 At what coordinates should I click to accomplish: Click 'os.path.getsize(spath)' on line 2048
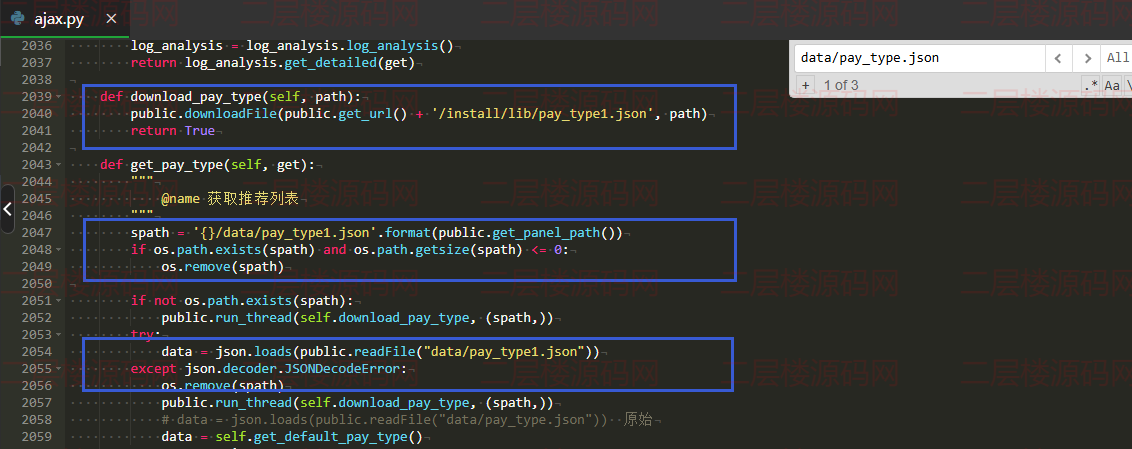437,250
